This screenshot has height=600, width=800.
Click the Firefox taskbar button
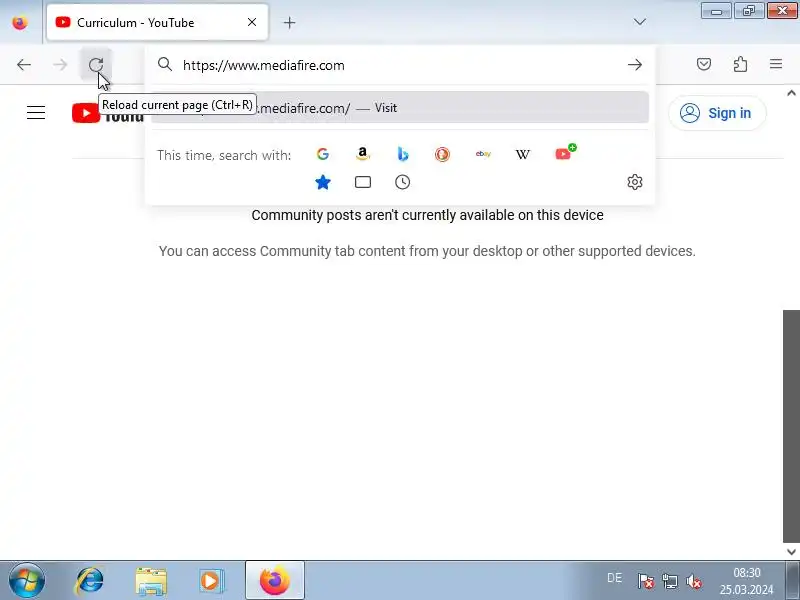point(274,580)
